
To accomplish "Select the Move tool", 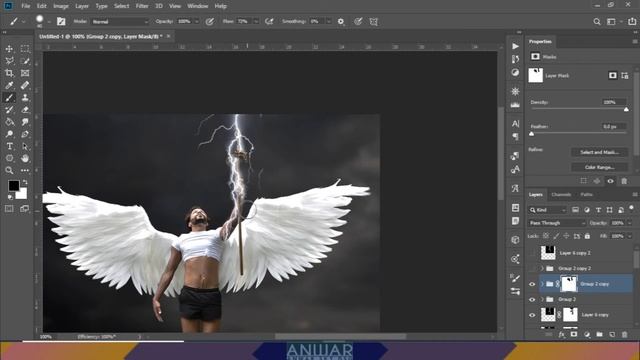I will pyautogui.click(x=9, y=49).
